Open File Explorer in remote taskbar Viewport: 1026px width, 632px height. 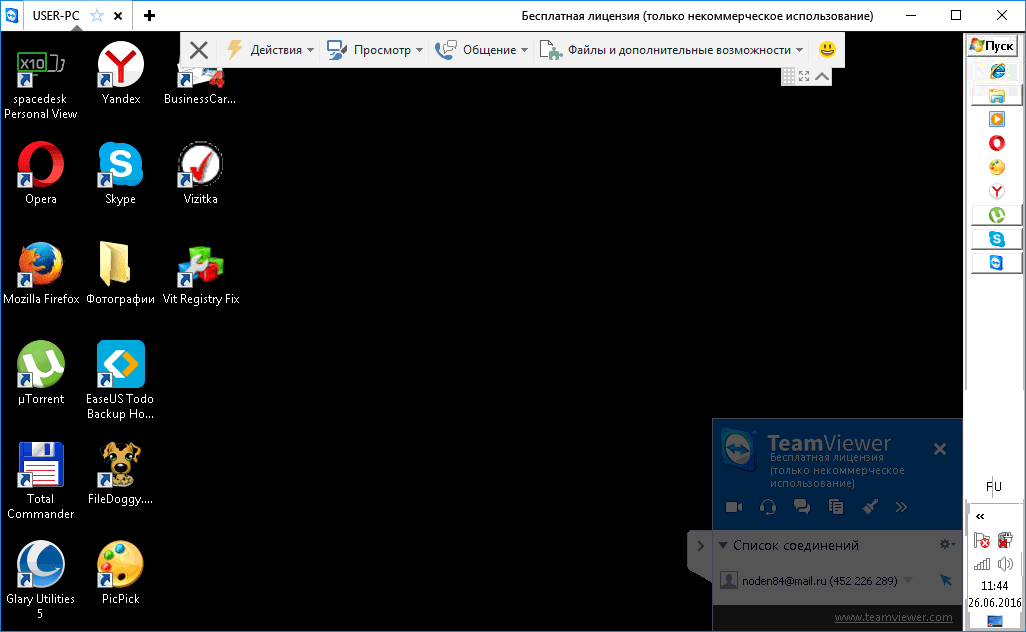(x=997, y=96)
